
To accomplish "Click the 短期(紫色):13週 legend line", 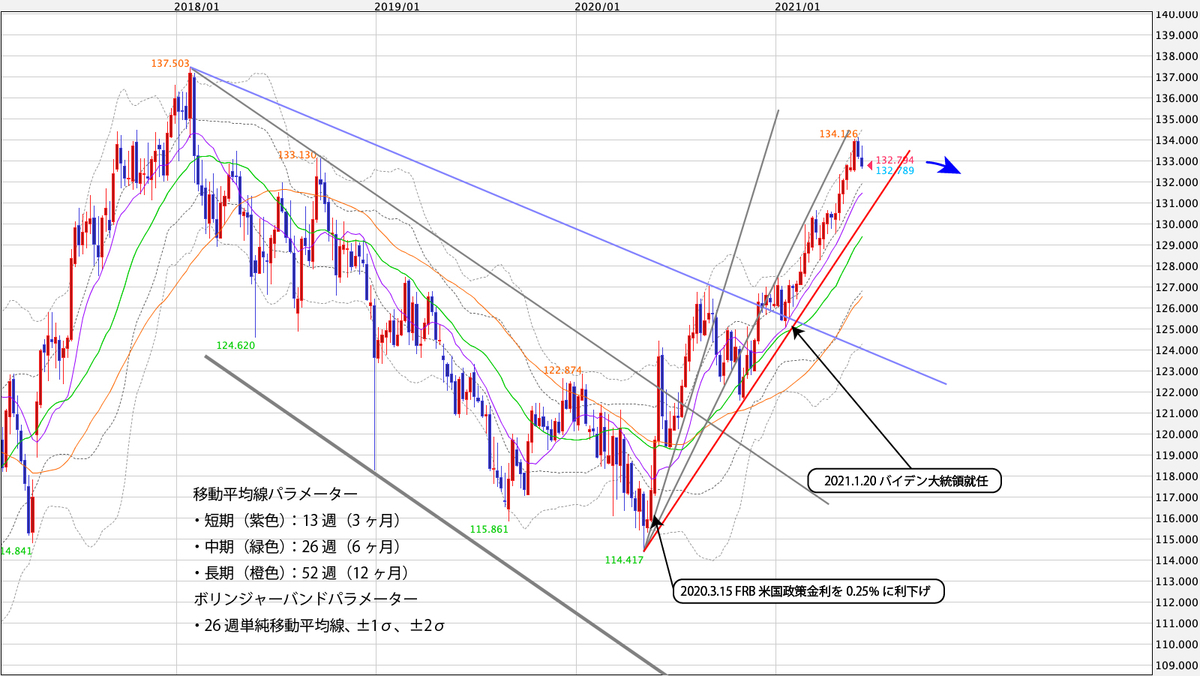I will (x=296, y=520).
